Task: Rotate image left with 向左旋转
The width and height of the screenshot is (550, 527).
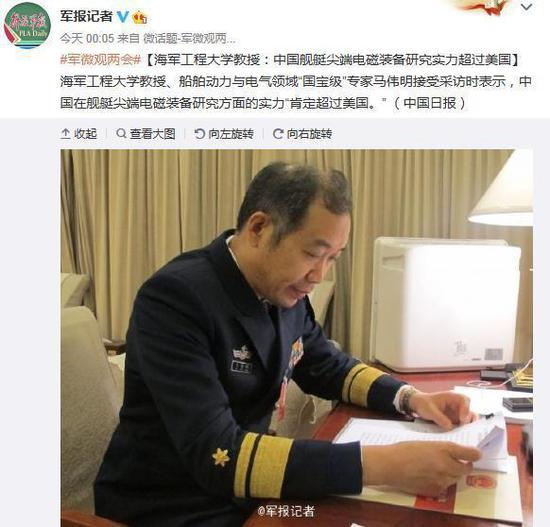Action: [224, 134]
